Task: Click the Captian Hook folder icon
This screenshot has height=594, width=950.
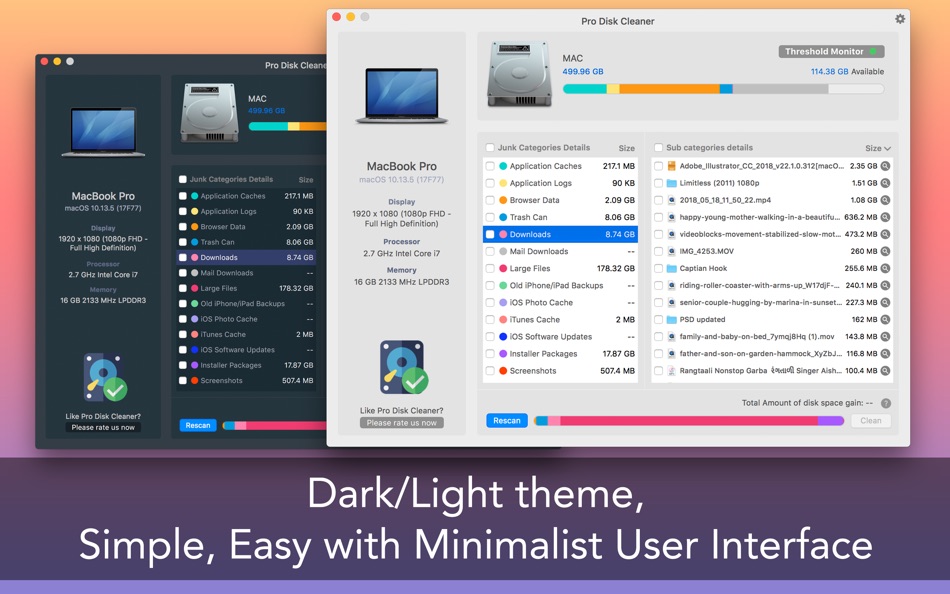Action: 671,268
